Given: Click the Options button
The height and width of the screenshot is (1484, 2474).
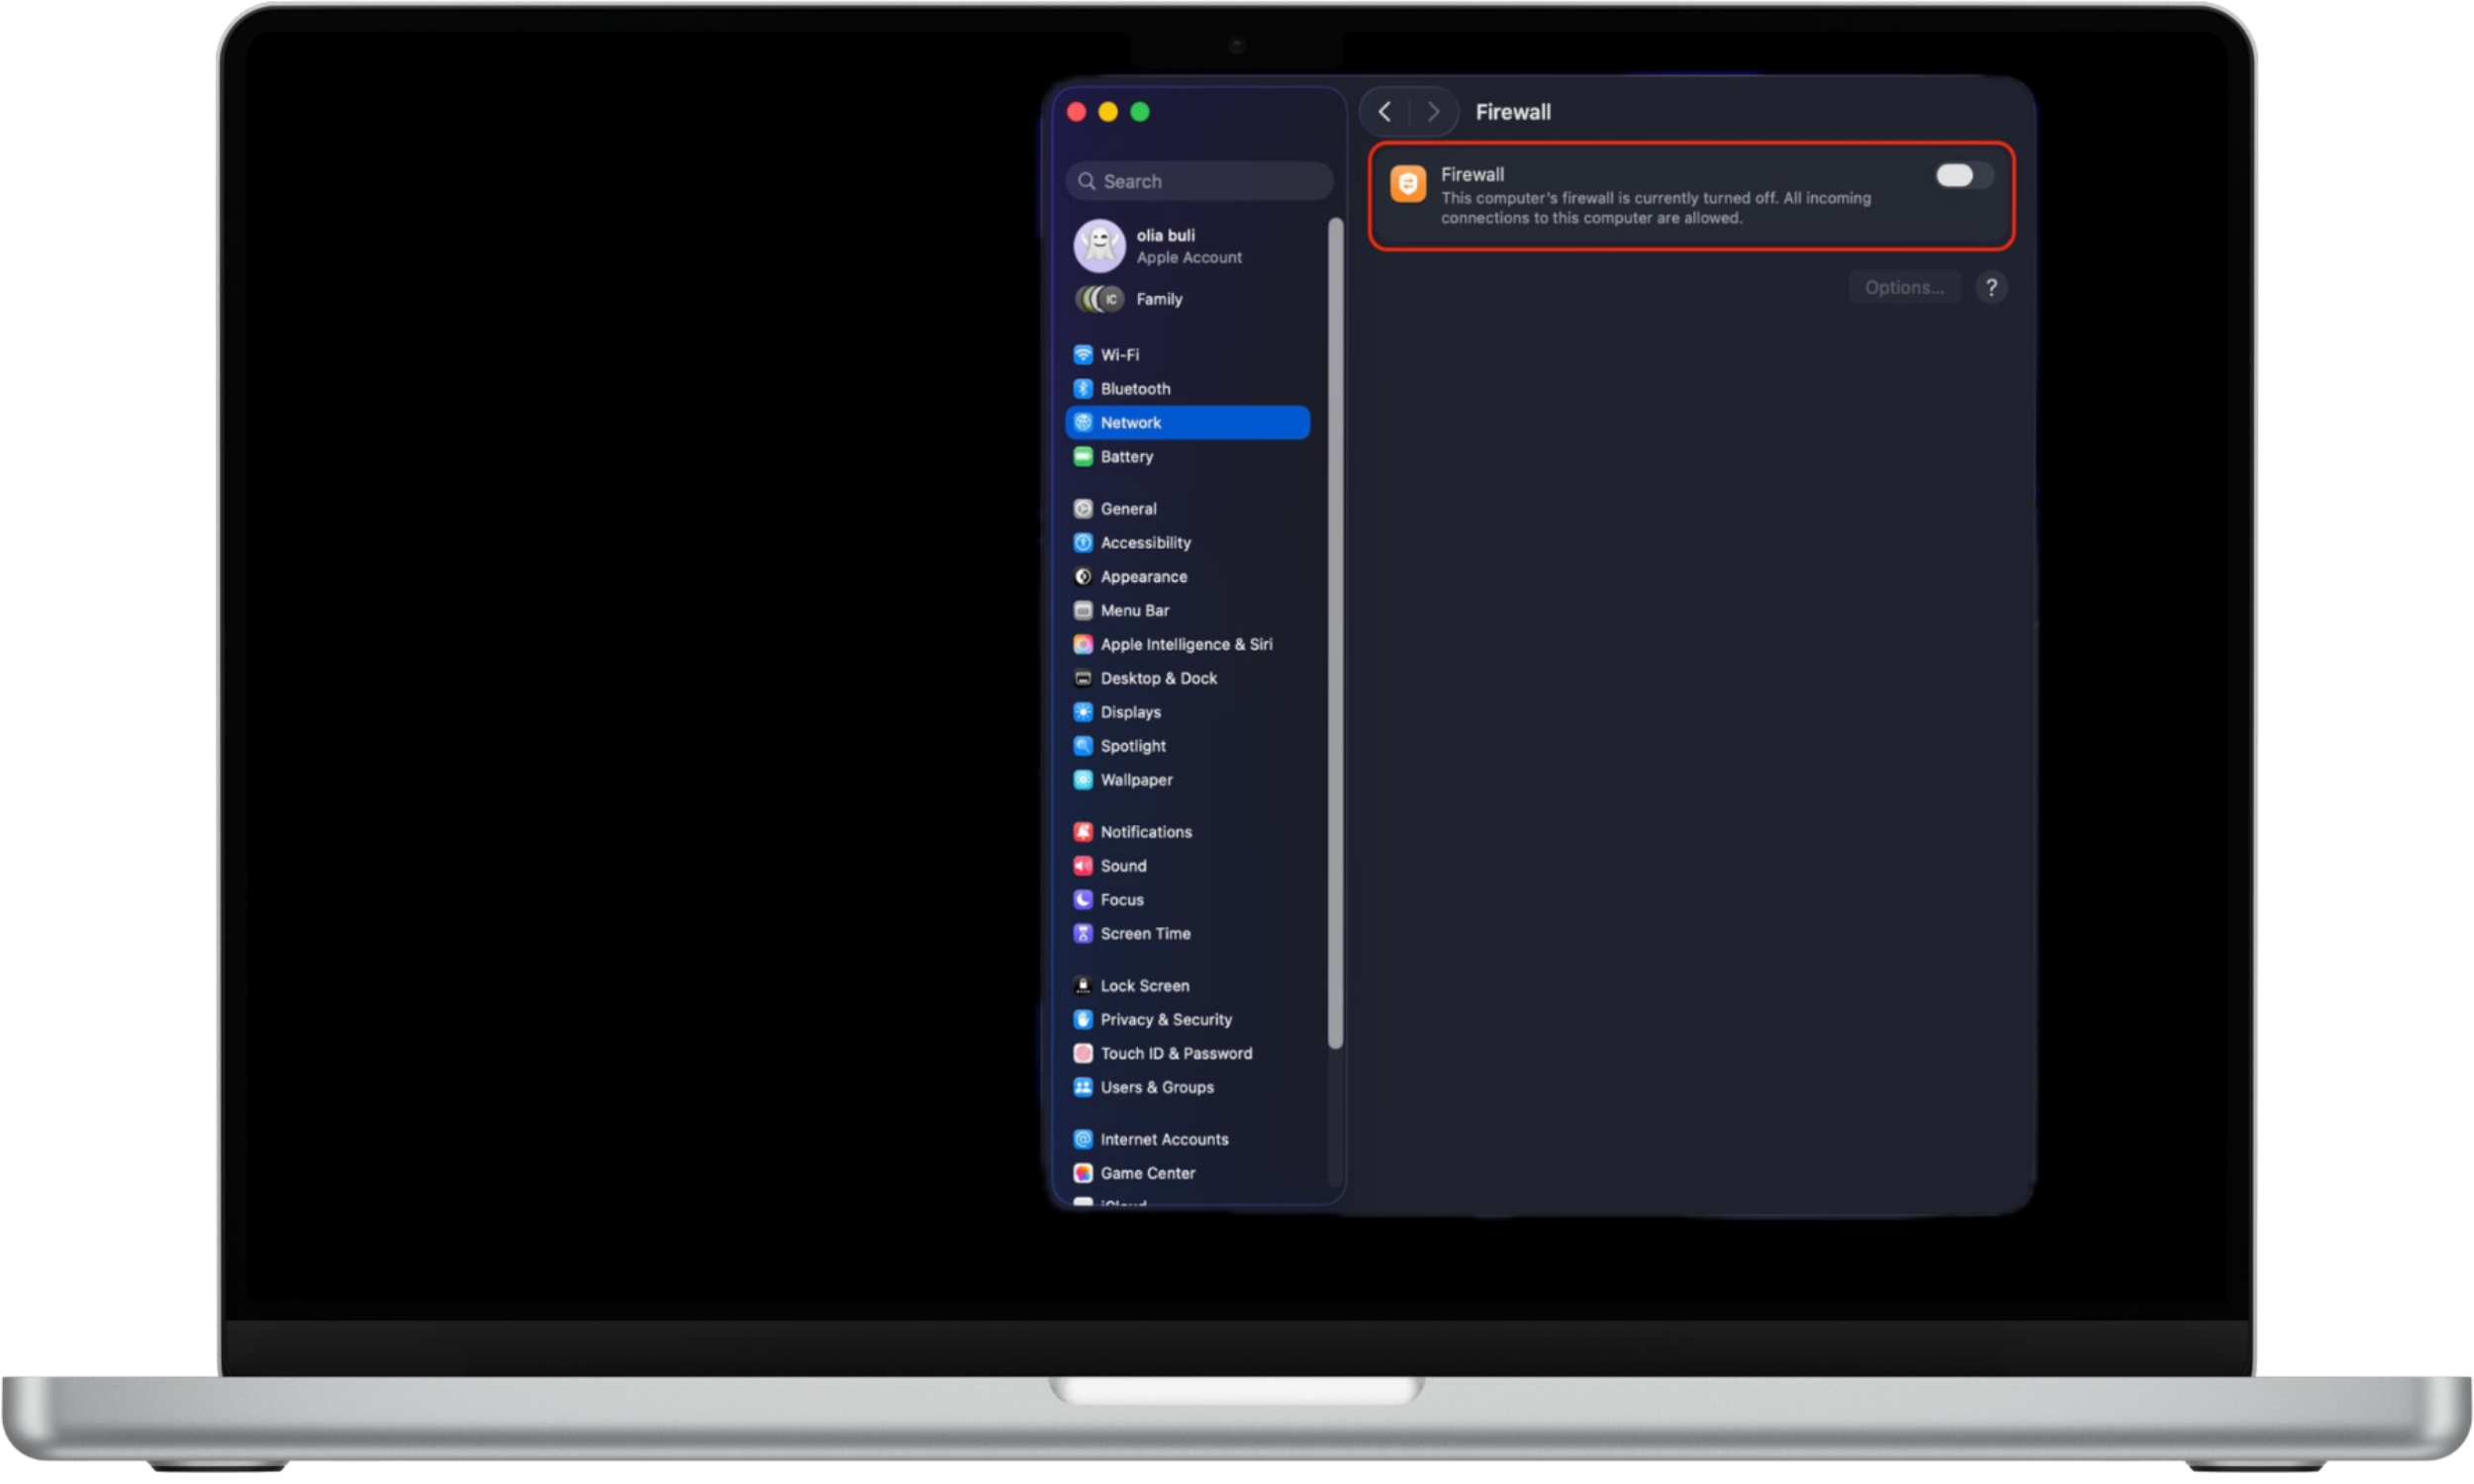Looking at the screenshot, I should click(x=1904, y=287).
